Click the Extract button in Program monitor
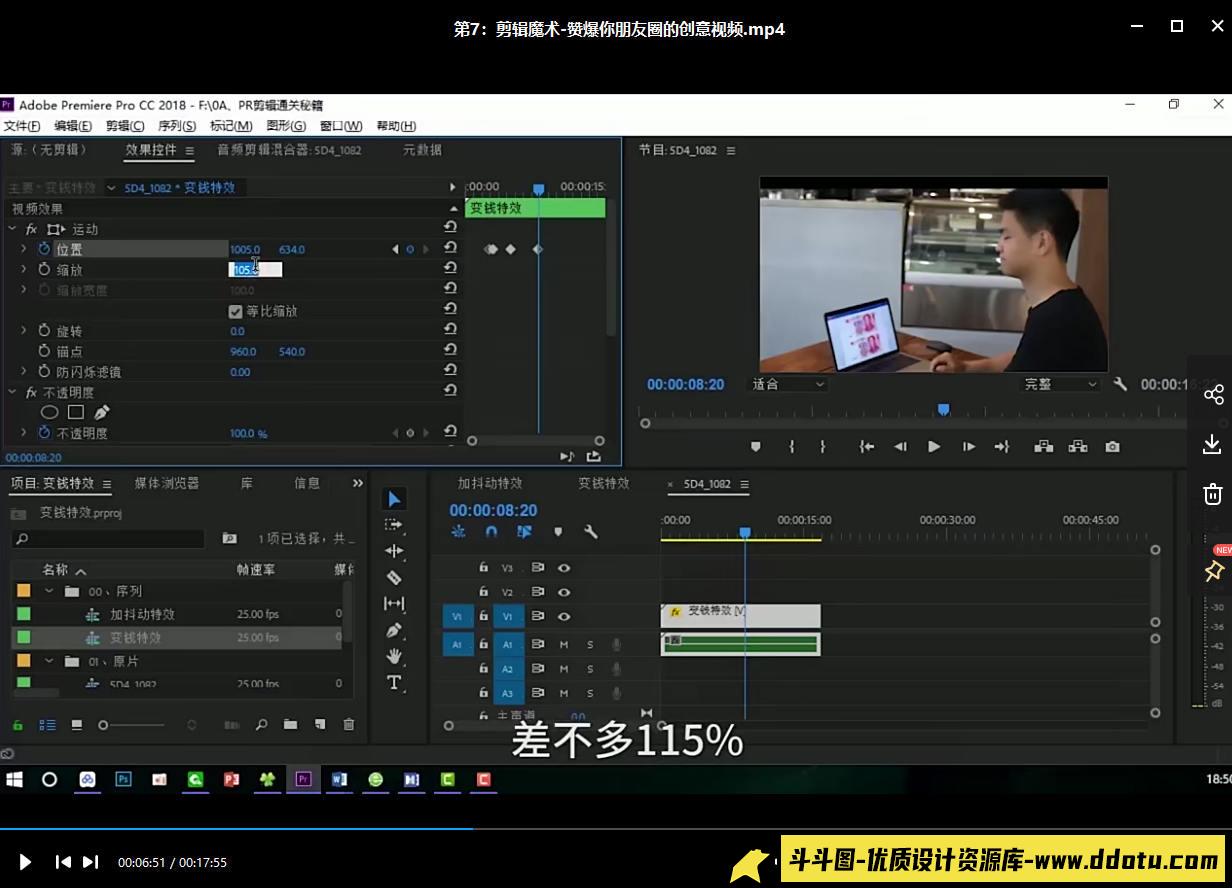The height and width of the screenshot is (888, 1232). click(x=1078, y=447)
